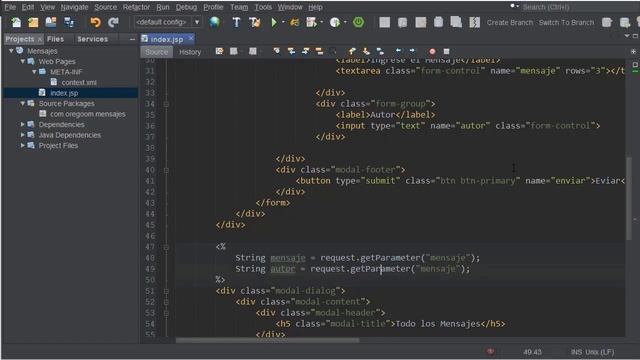This screenshot has width=640, height=360.
Task: Select the com.oregoom.mensajes package
Action: [88, 114]
